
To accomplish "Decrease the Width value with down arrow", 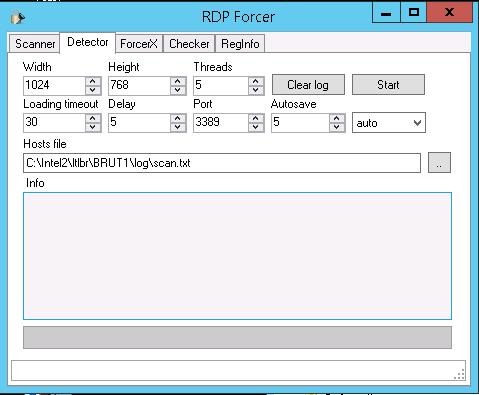I will (93, 90).
